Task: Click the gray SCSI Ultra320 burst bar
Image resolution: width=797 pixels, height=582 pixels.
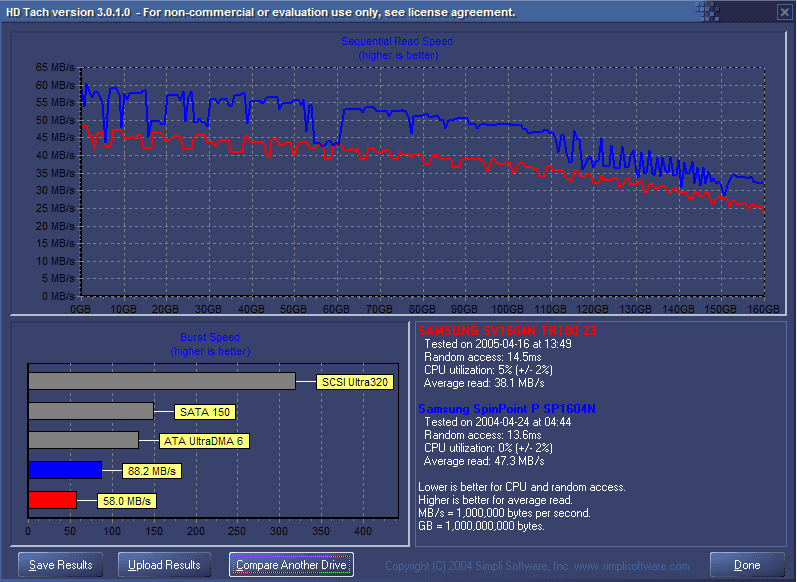Action: 162,381
